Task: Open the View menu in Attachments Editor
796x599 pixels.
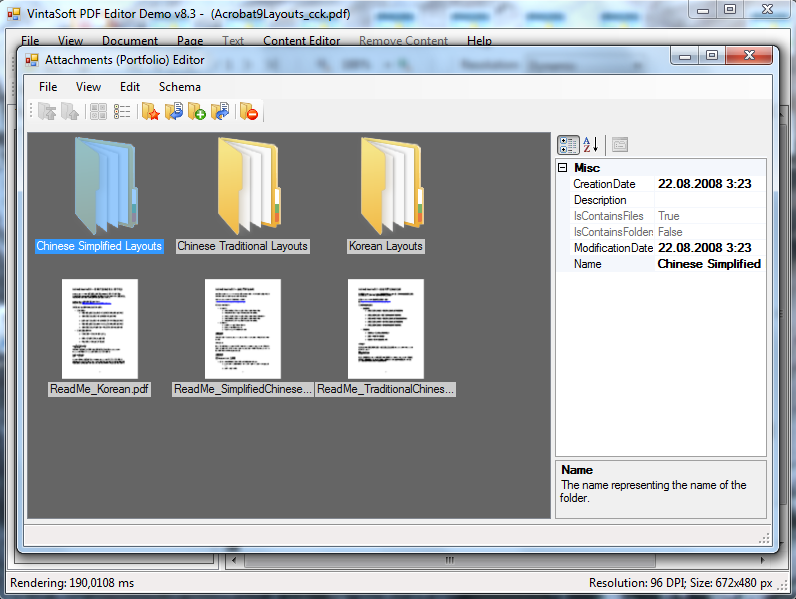Action: pyautogui.click(x=88, y=87)
